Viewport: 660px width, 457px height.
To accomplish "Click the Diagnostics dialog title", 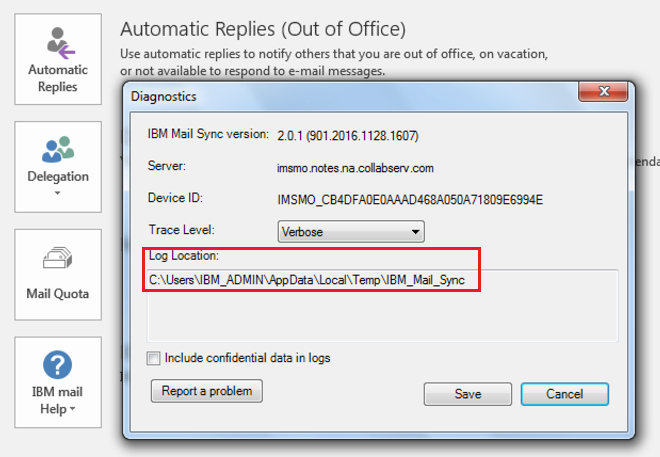I will click(164, 96).
